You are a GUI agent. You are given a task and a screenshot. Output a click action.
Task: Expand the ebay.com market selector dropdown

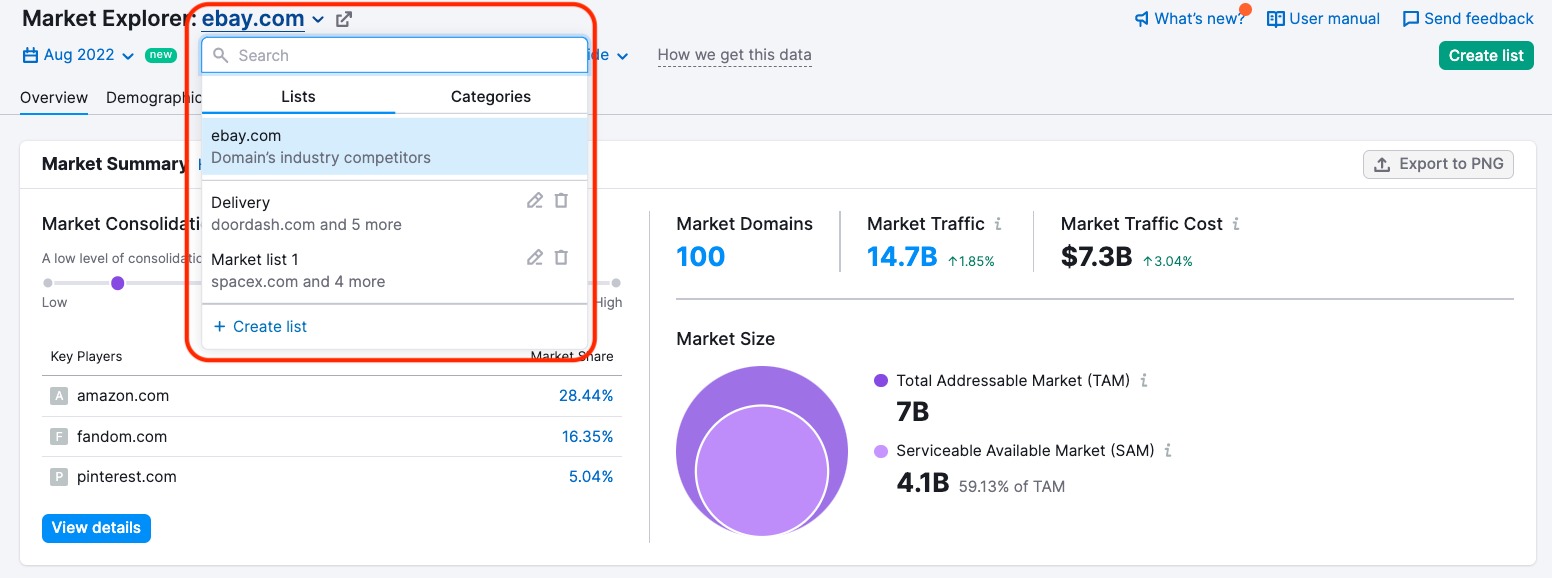(263, 19)
